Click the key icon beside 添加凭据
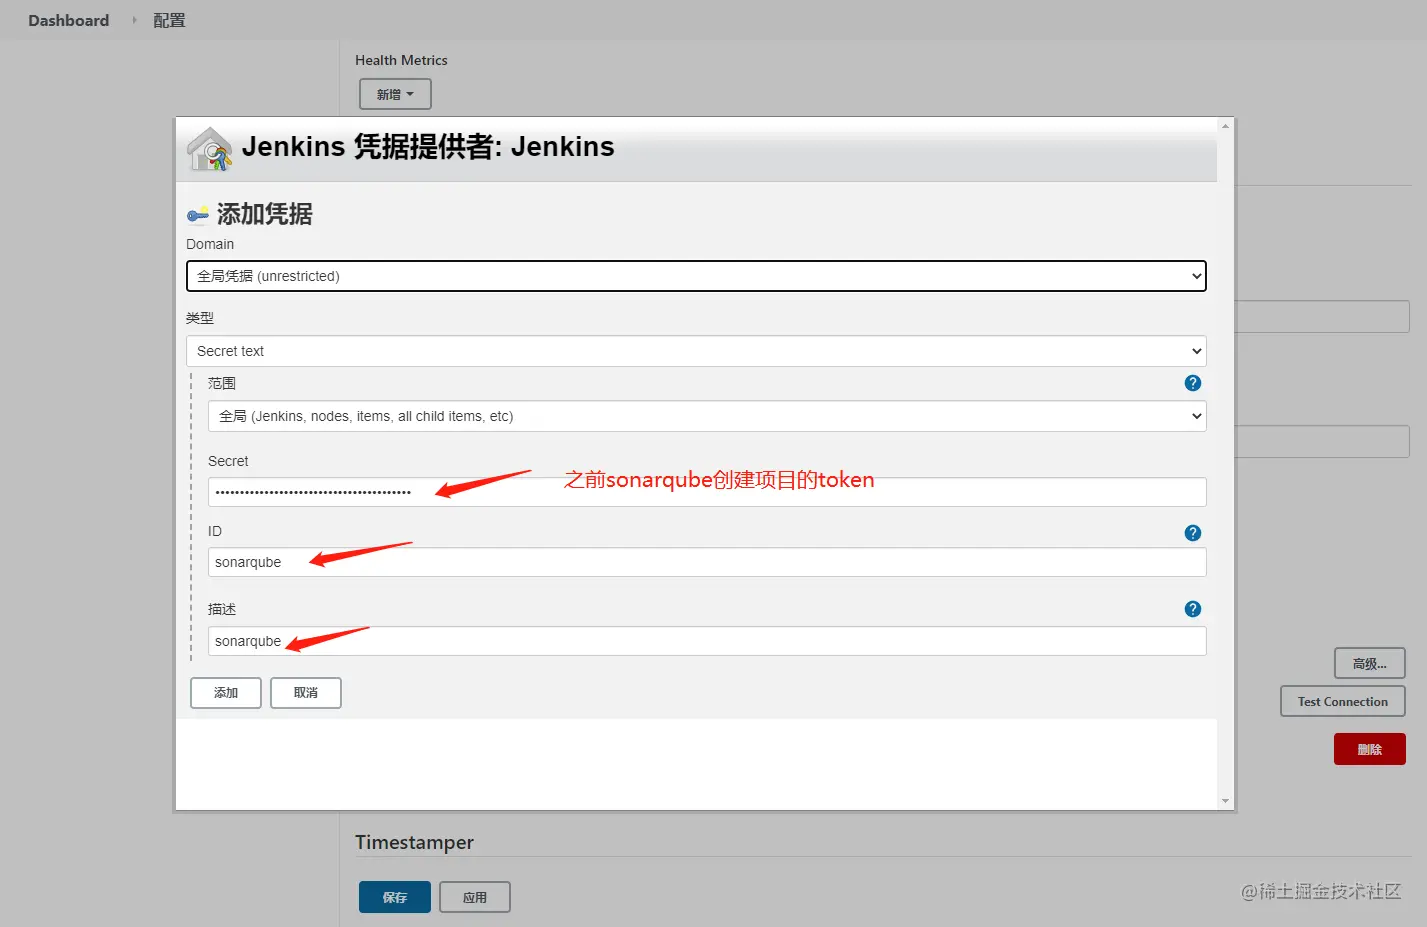The image size is (1427, 927). 198,214
